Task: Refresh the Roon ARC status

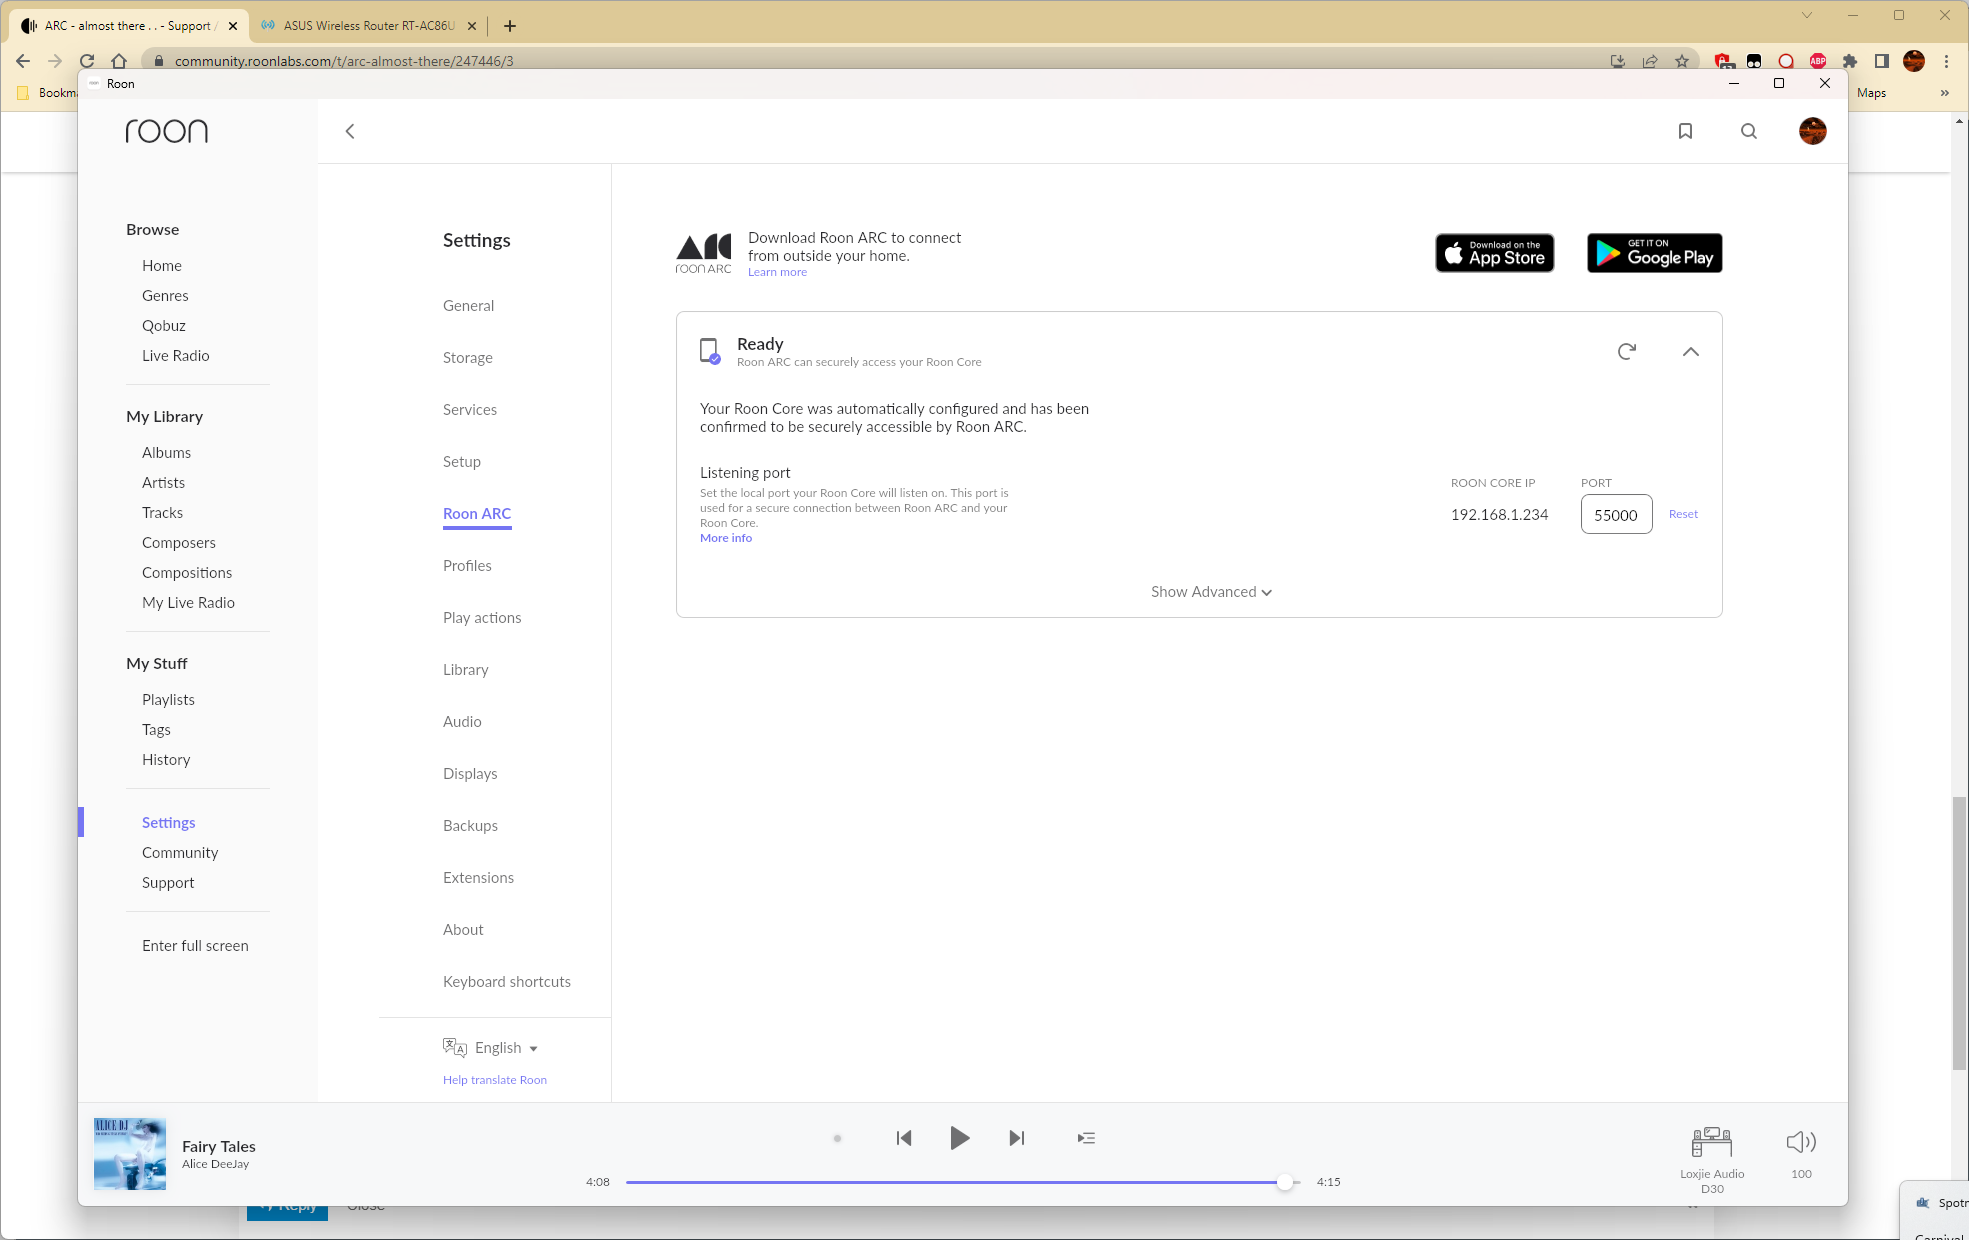Action: 1627,351
